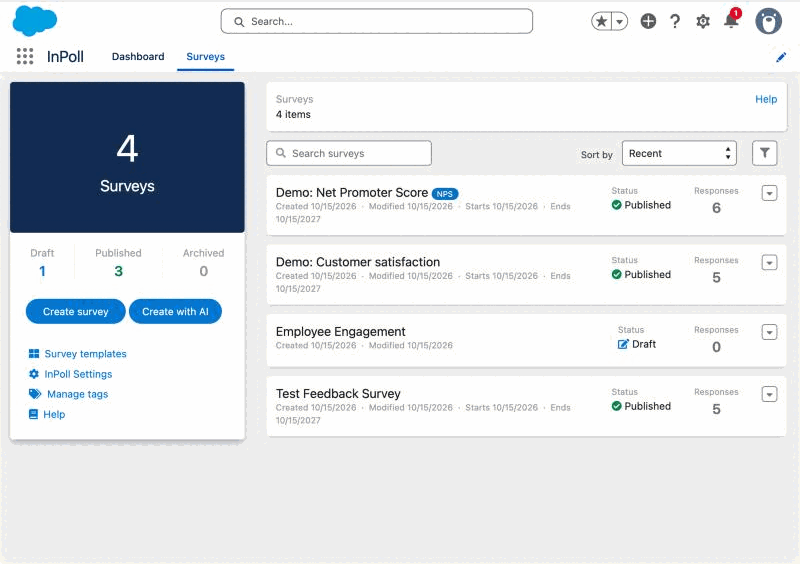
Task: Click responses count 5 for Customer satisfaction
Action: click(716, 277)
